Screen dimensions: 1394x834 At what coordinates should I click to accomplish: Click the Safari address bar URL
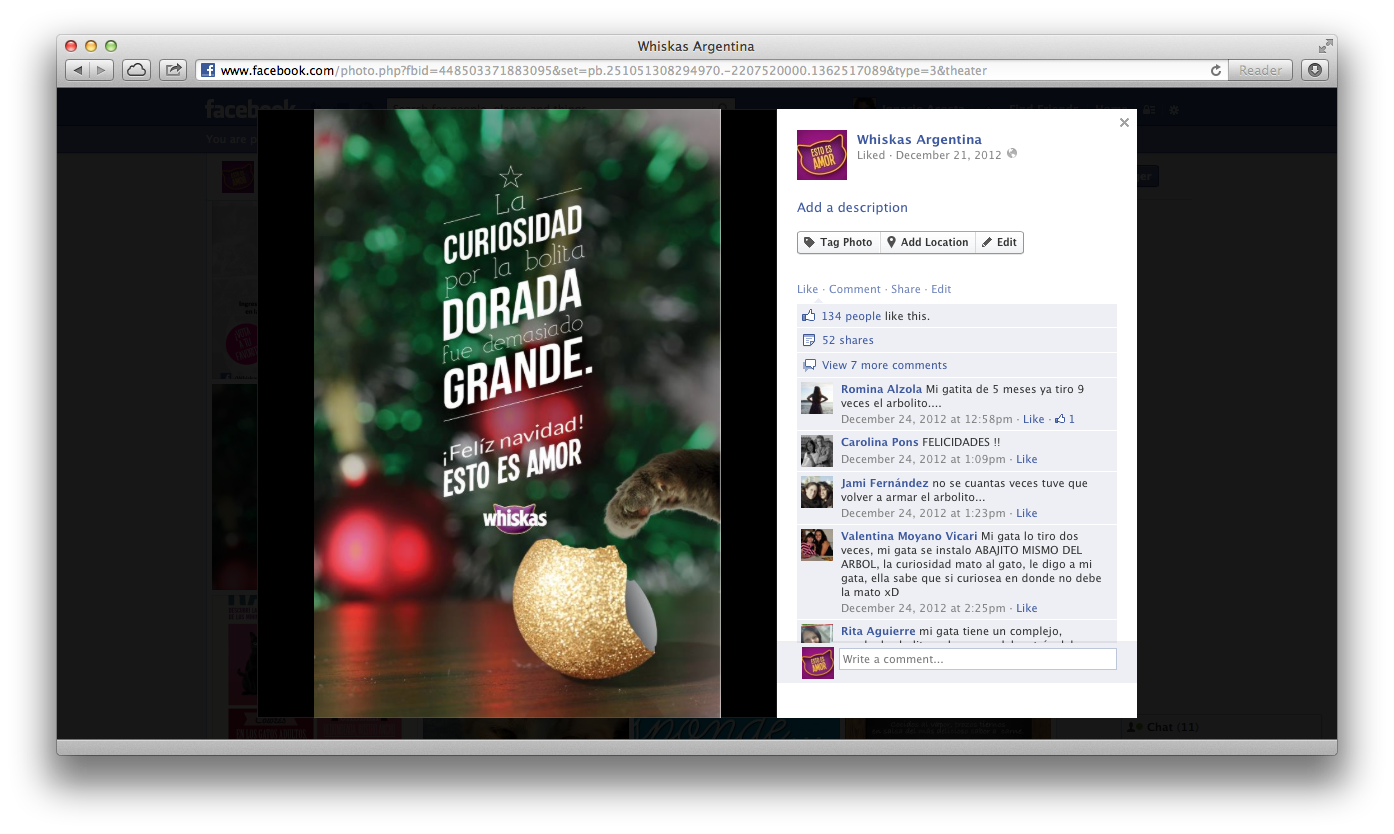603,70
